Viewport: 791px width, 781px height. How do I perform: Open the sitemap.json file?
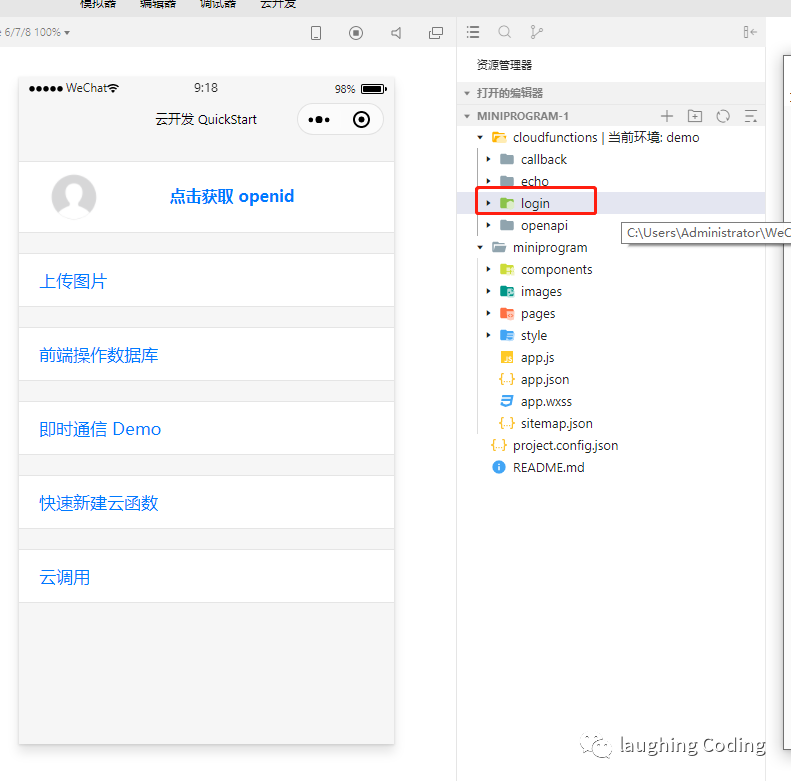(x=557, y=423)
